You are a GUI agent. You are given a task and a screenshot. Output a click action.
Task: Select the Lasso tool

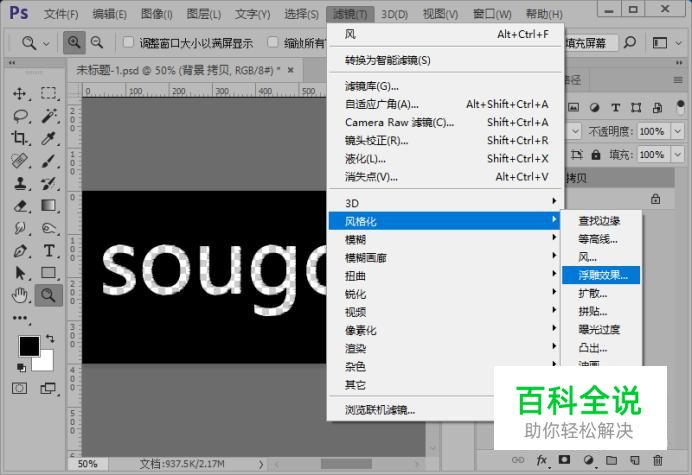click(20, 116)
